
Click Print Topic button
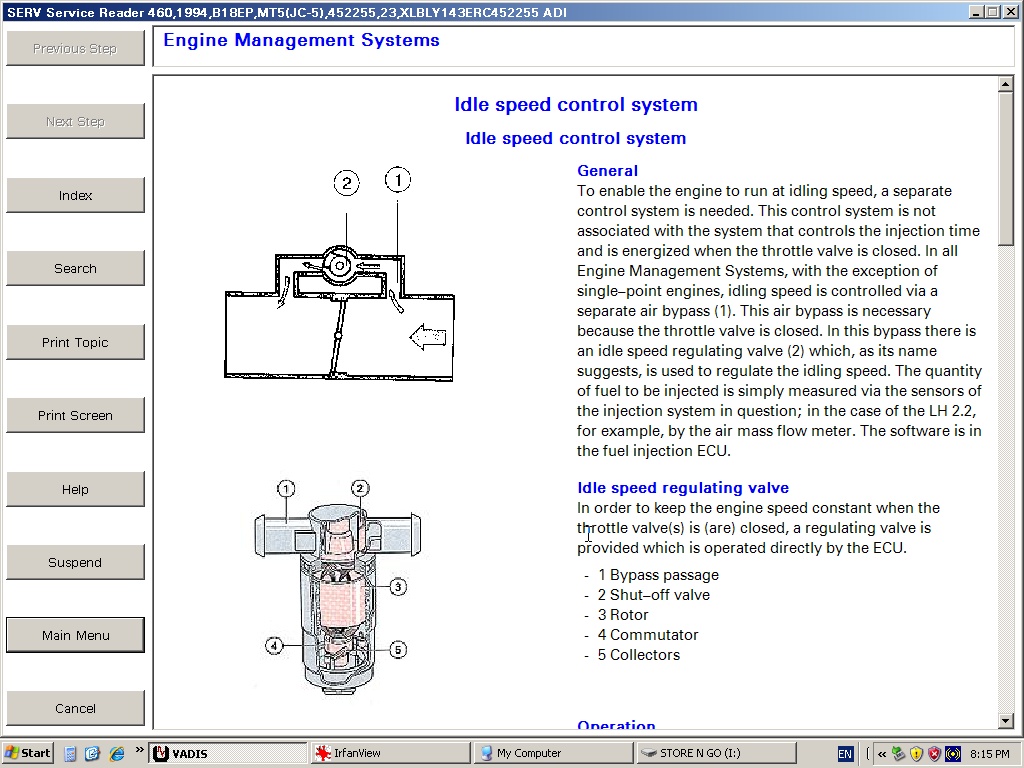coord(75,342)
